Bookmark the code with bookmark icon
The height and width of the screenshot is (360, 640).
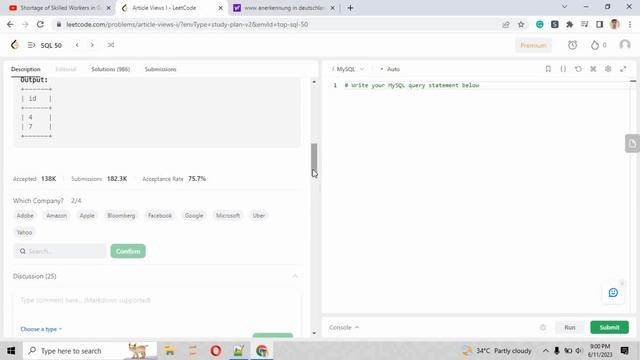pyautogui.click(x=548, y=69)
